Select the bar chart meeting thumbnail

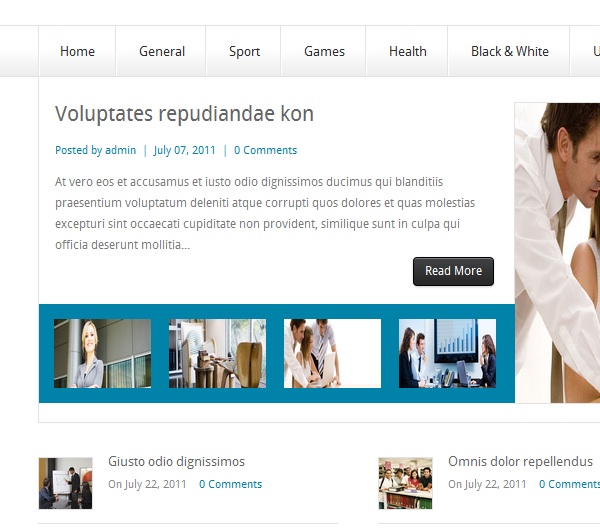[447, 354]
